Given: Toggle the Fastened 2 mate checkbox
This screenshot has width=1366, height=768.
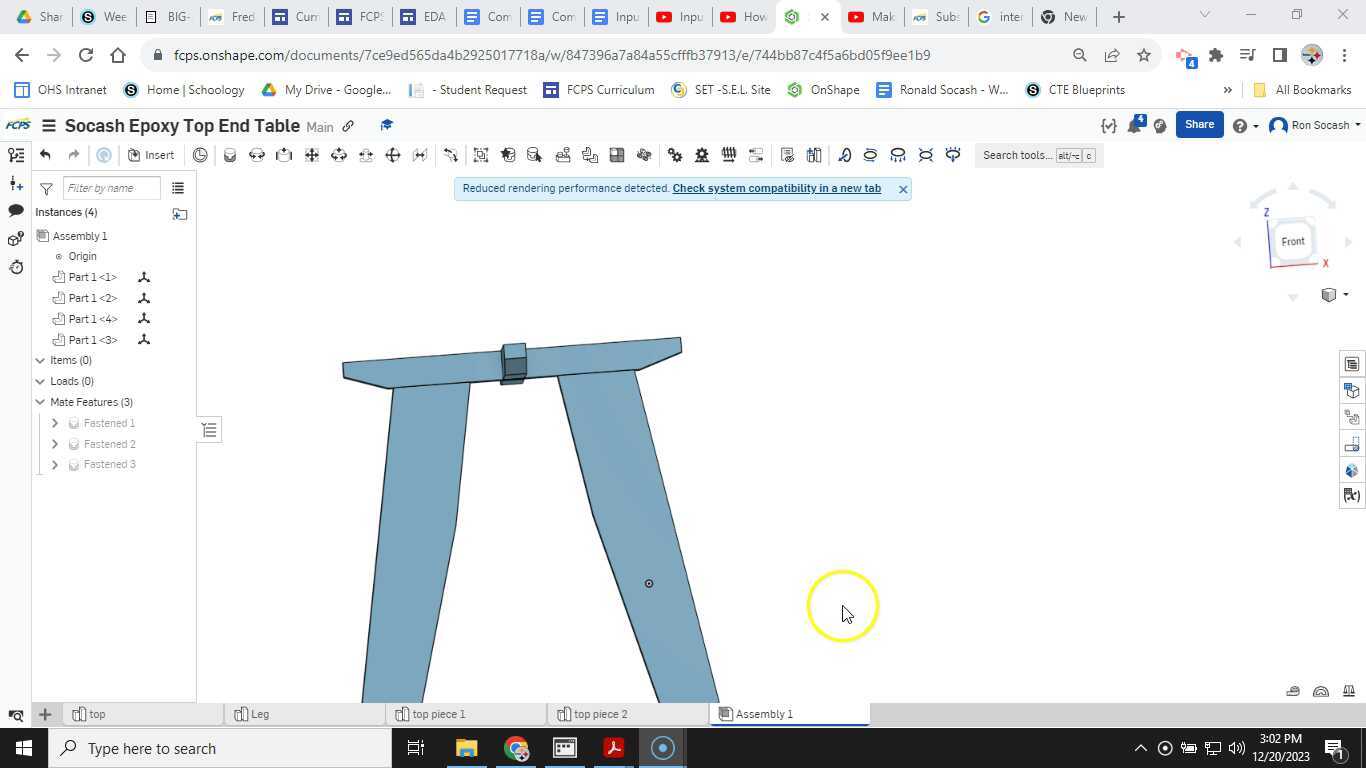Looking at the screenshot, I should click(73, 443).
